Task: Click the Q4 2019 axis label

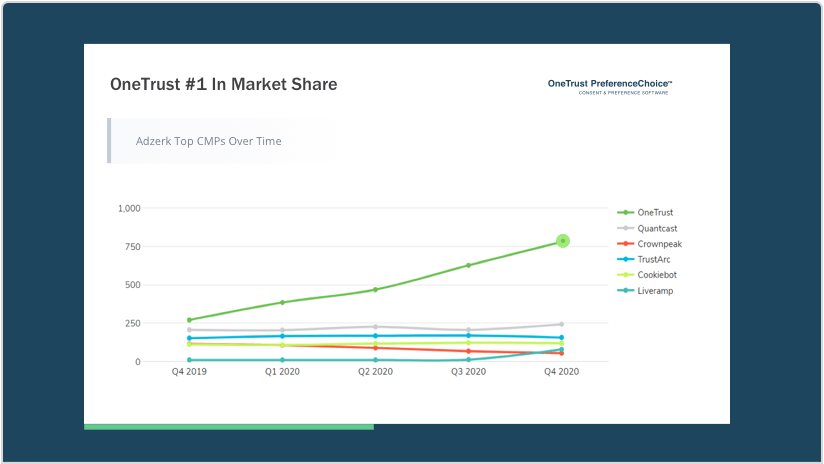Action: click(x=189, y=372)
